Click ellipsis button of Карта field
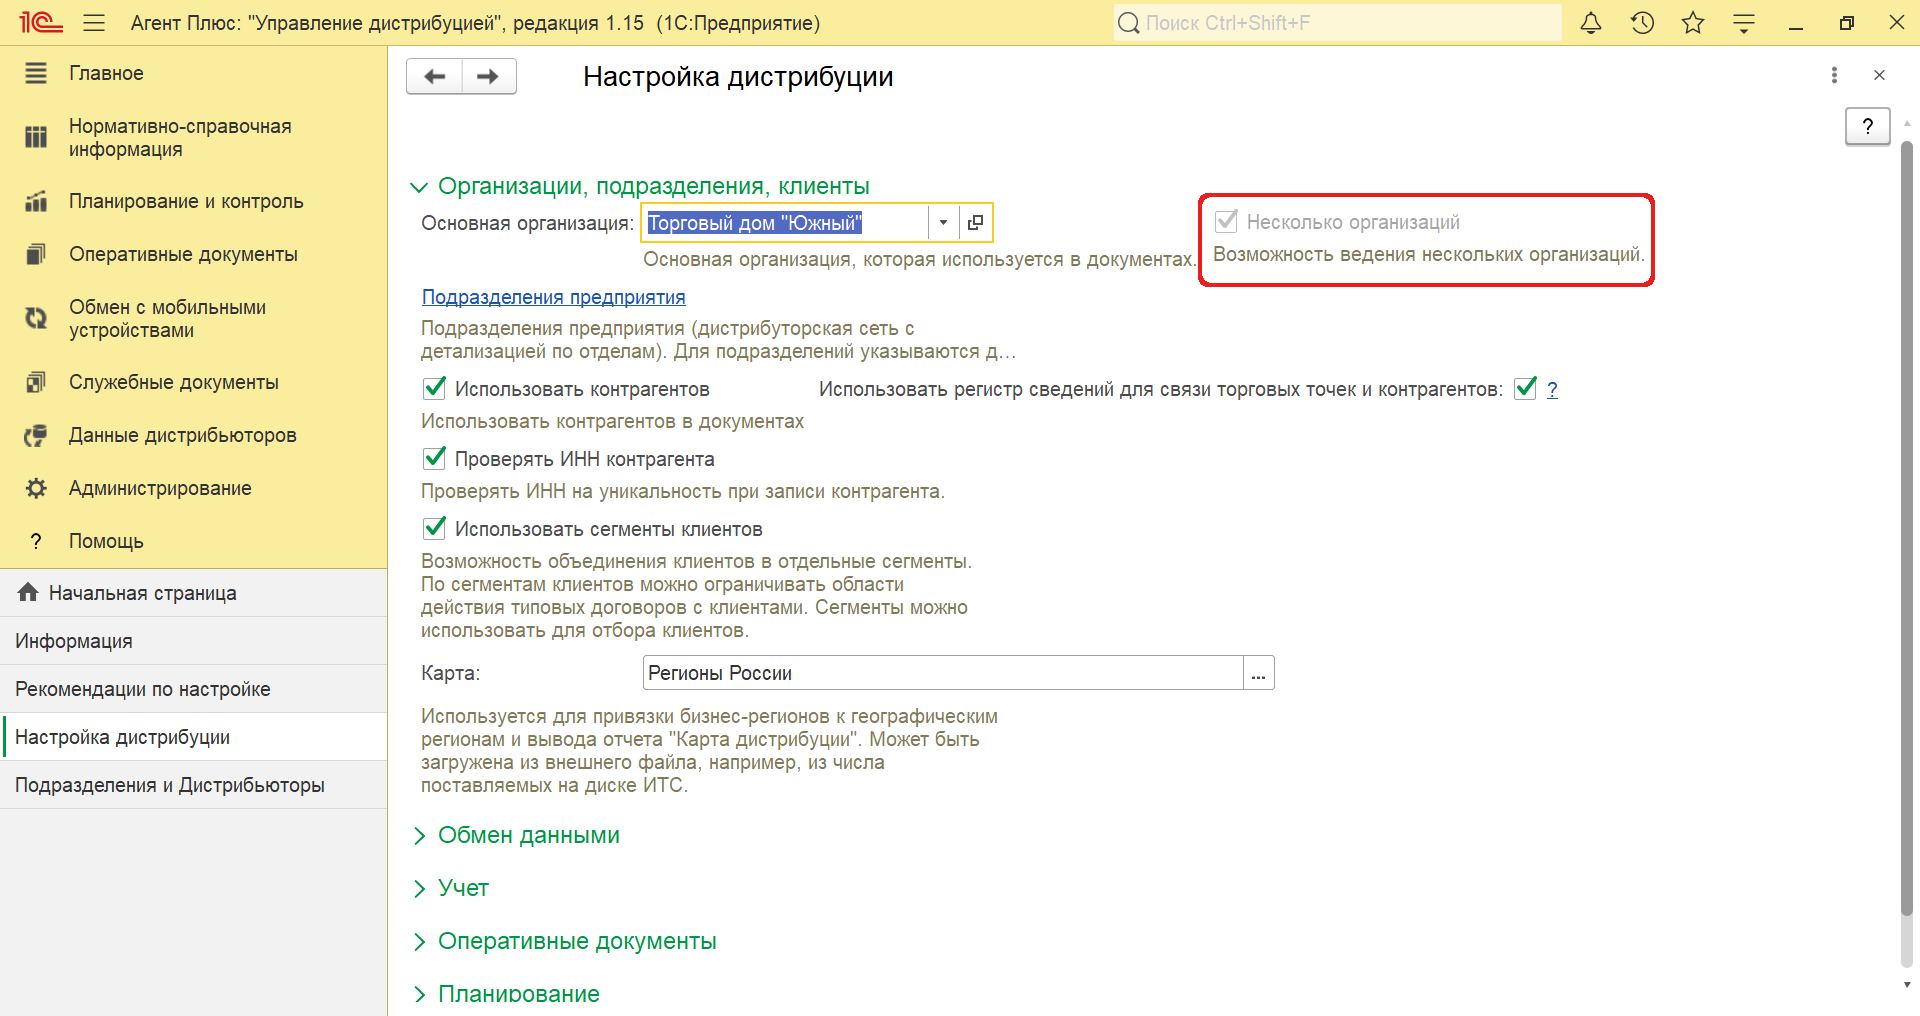Screen dimensions: 1920x1016 (x=1258, y=673)
